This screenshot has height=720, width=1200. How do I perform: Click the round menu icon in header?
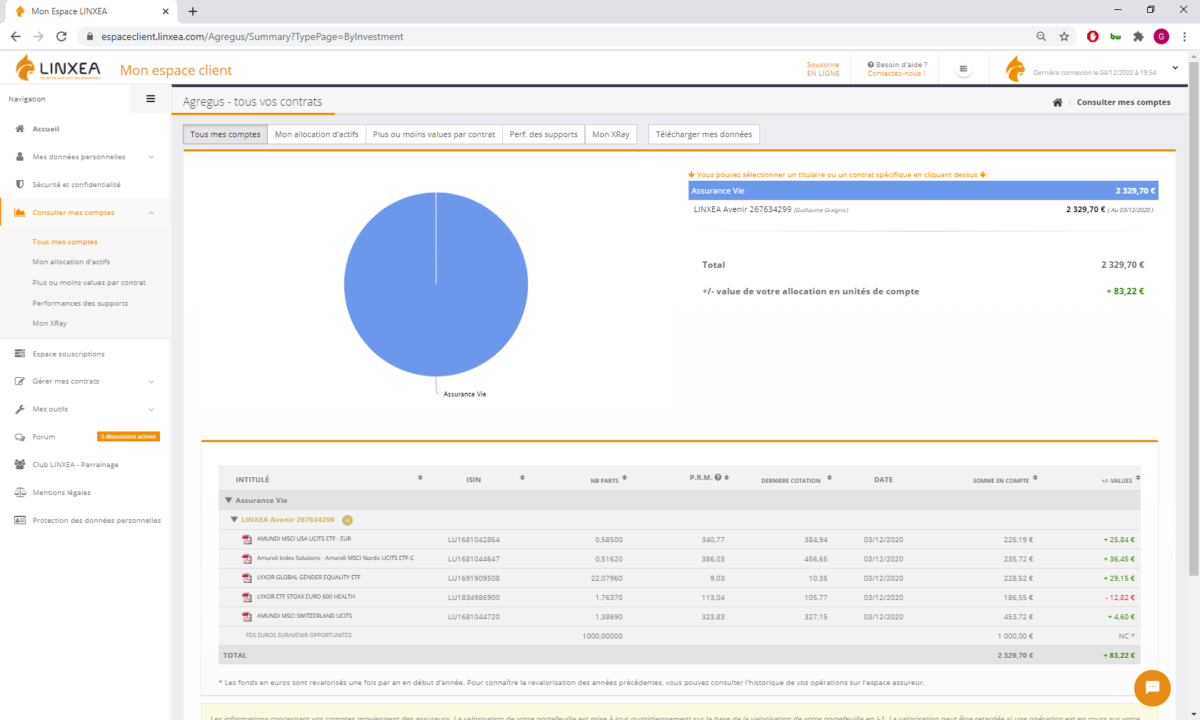(x=963, y=70)
